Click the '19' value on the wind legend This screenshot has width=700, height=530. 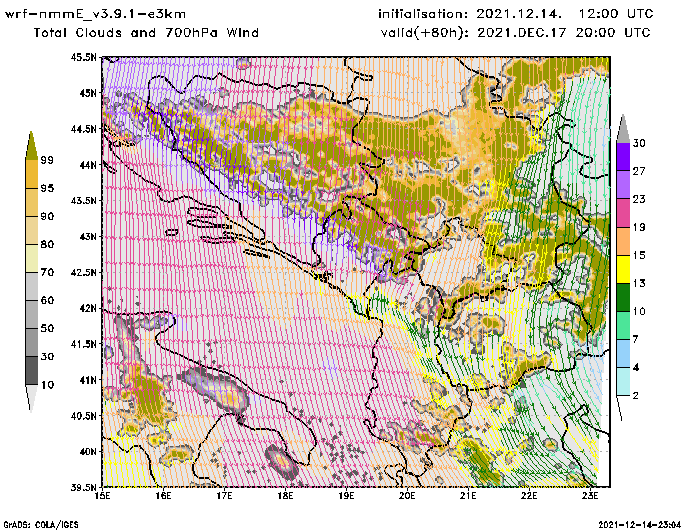pyautogui.click(x=639, y=227)
